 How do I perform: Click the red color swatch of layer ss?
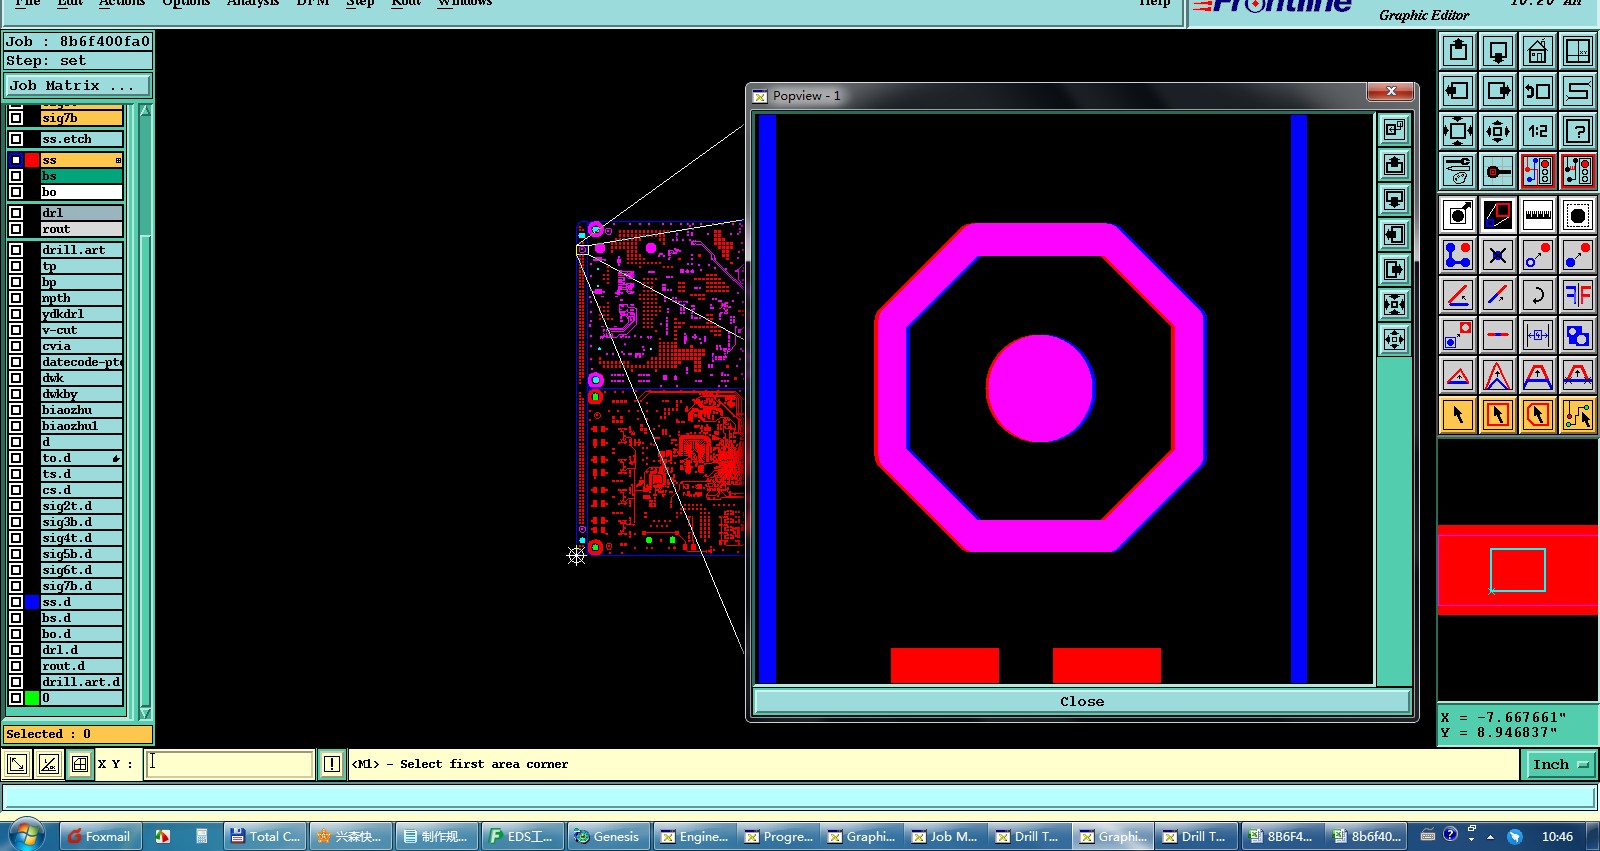click(x=32, y=160)
